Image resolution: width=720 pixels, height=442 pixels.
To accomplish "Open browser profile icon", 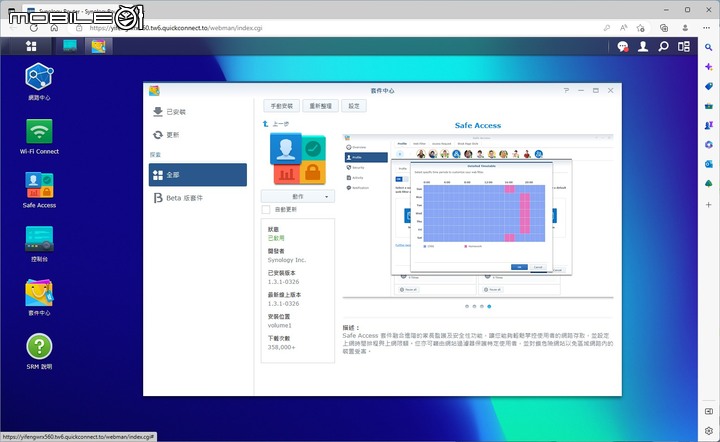I will (x=685, y=28).
